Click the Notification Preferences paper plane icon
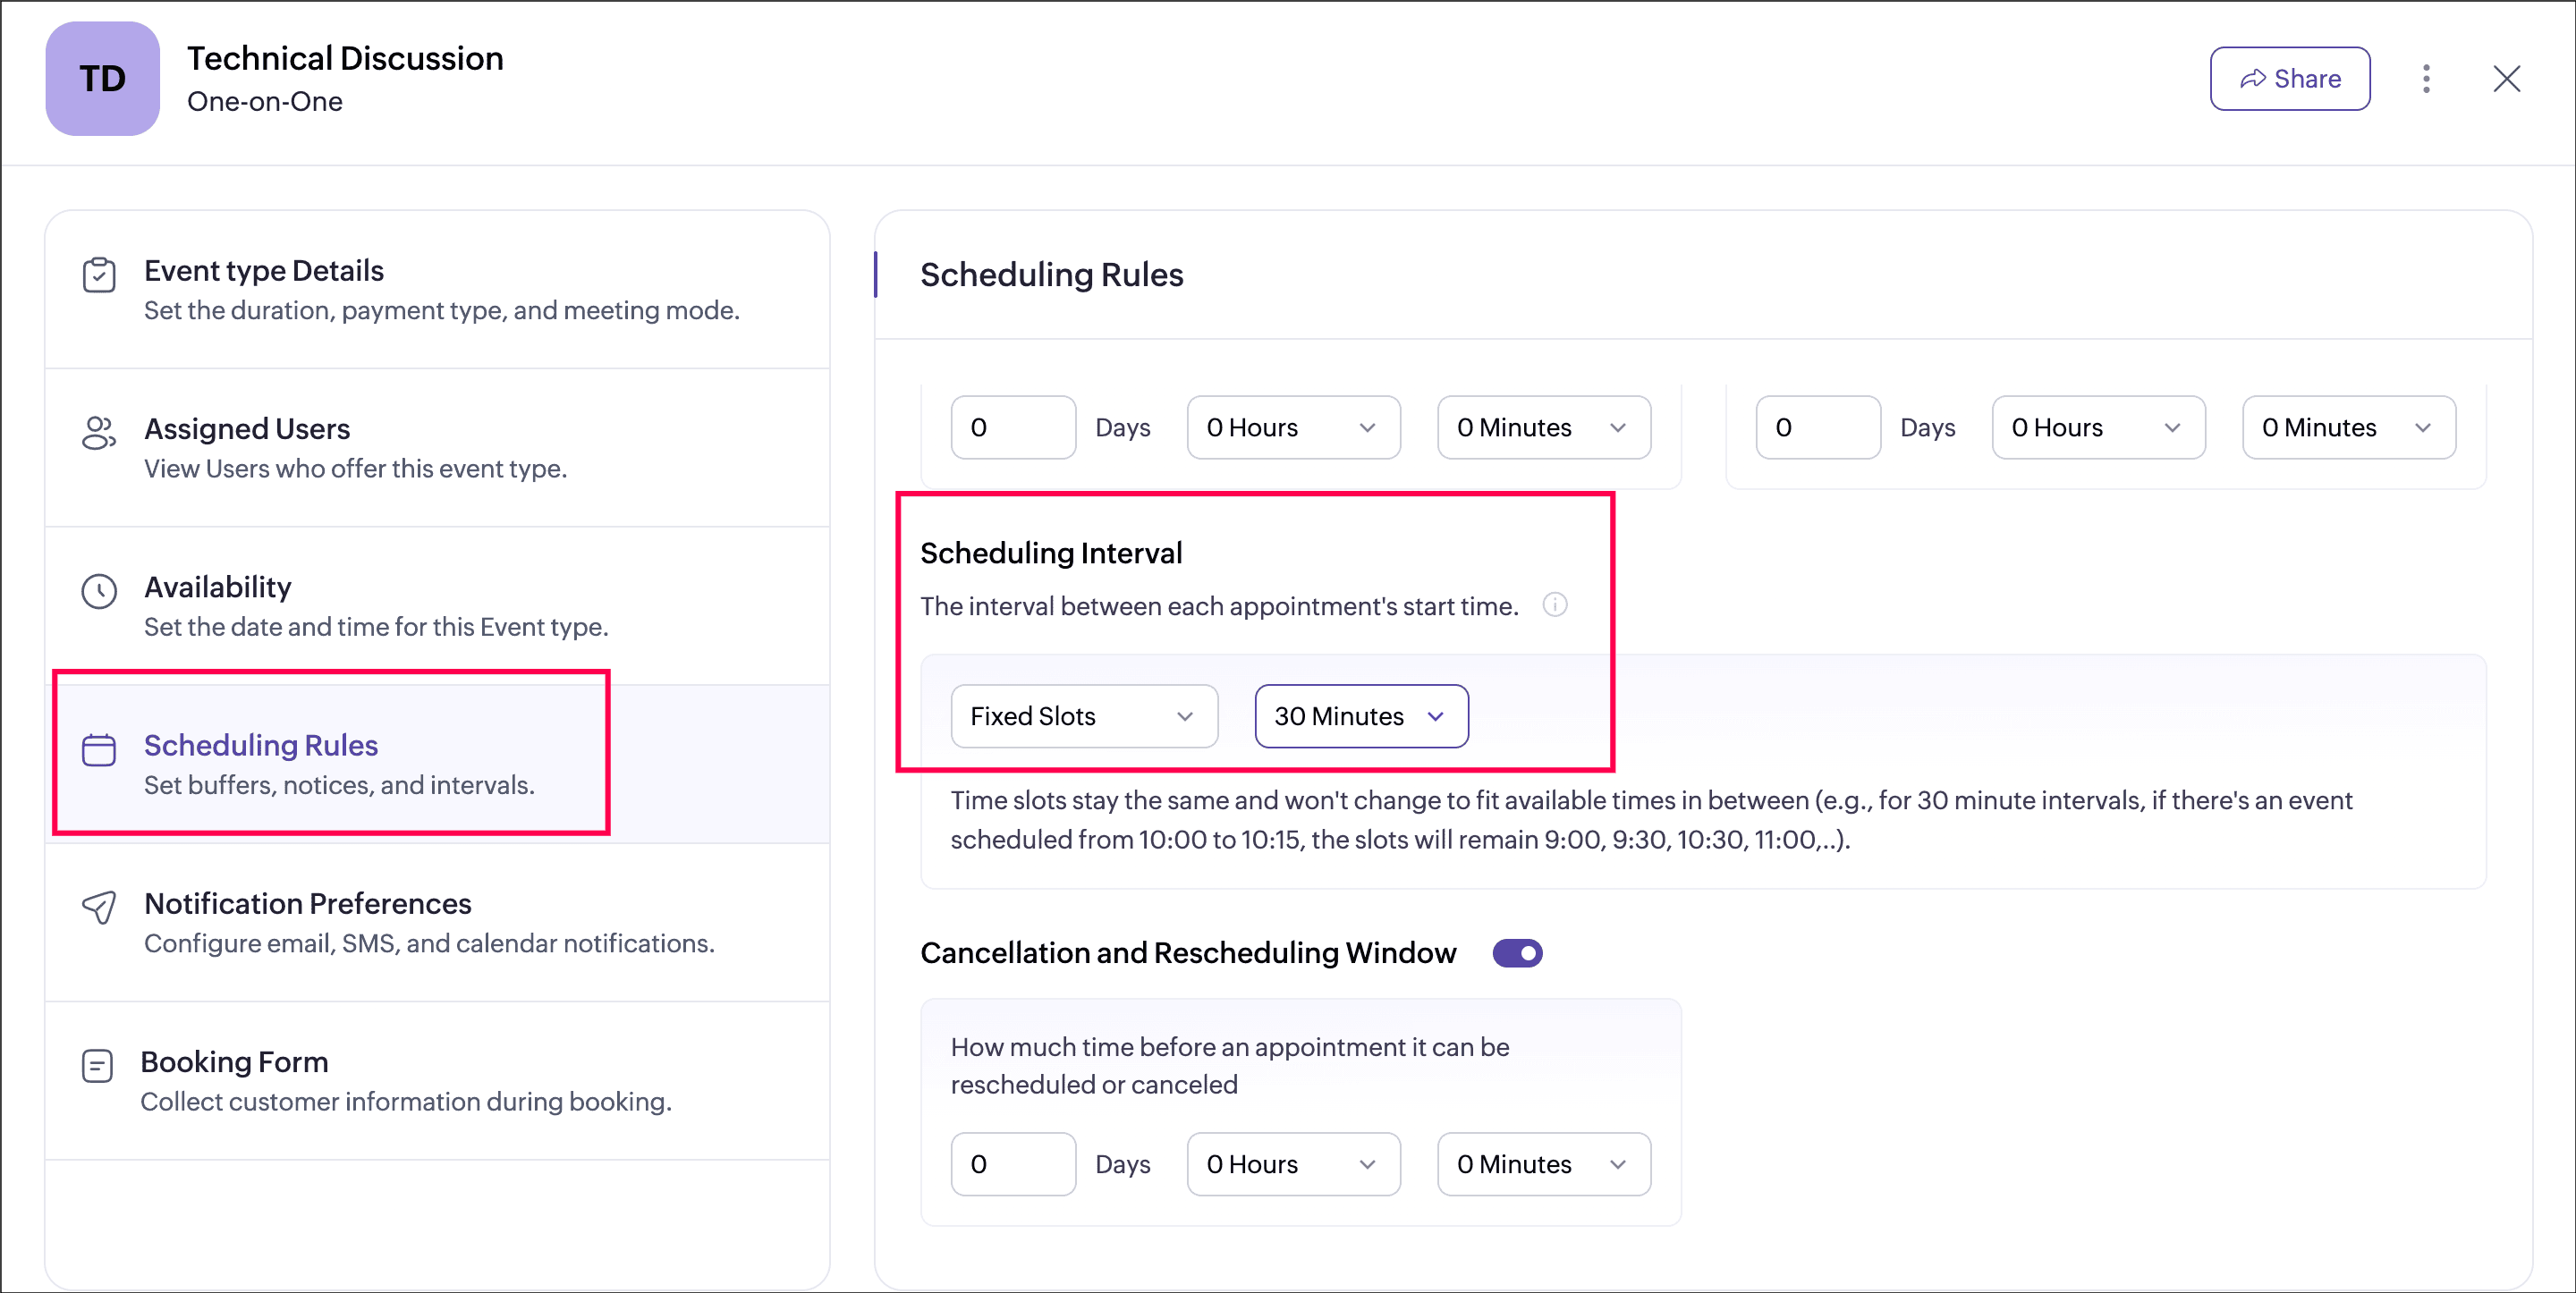This screenshot has width=2576, height=1293. (x=99, y=907)
